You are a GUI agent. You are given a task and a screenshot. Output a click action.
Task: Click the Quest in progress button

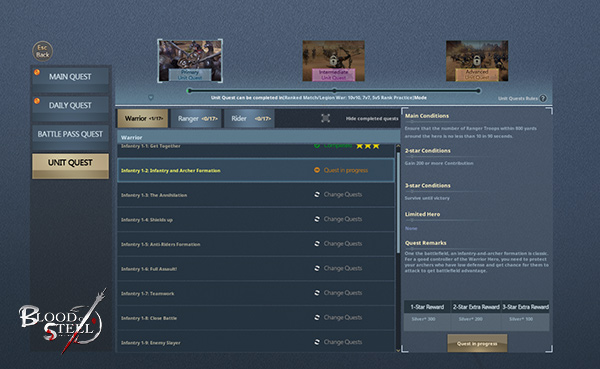[x=477, y=343]
